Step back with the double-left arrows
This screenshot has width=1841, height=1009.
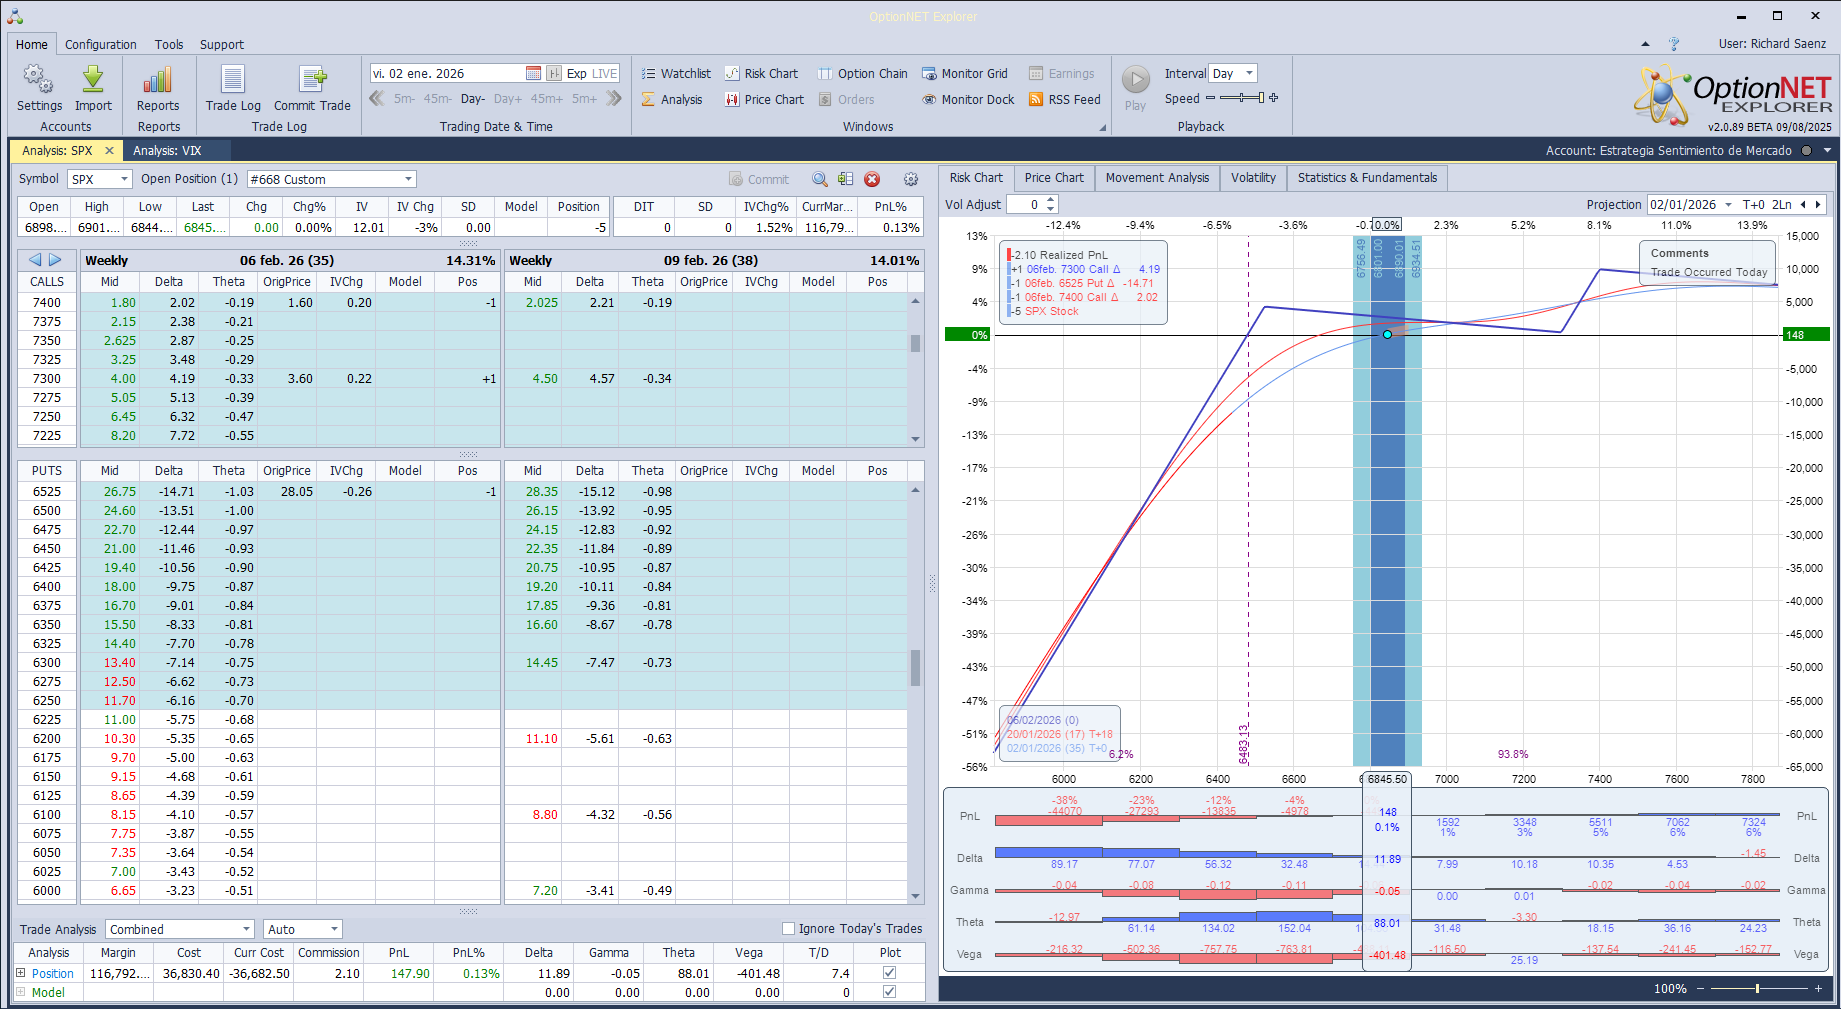tap(377, 98)
